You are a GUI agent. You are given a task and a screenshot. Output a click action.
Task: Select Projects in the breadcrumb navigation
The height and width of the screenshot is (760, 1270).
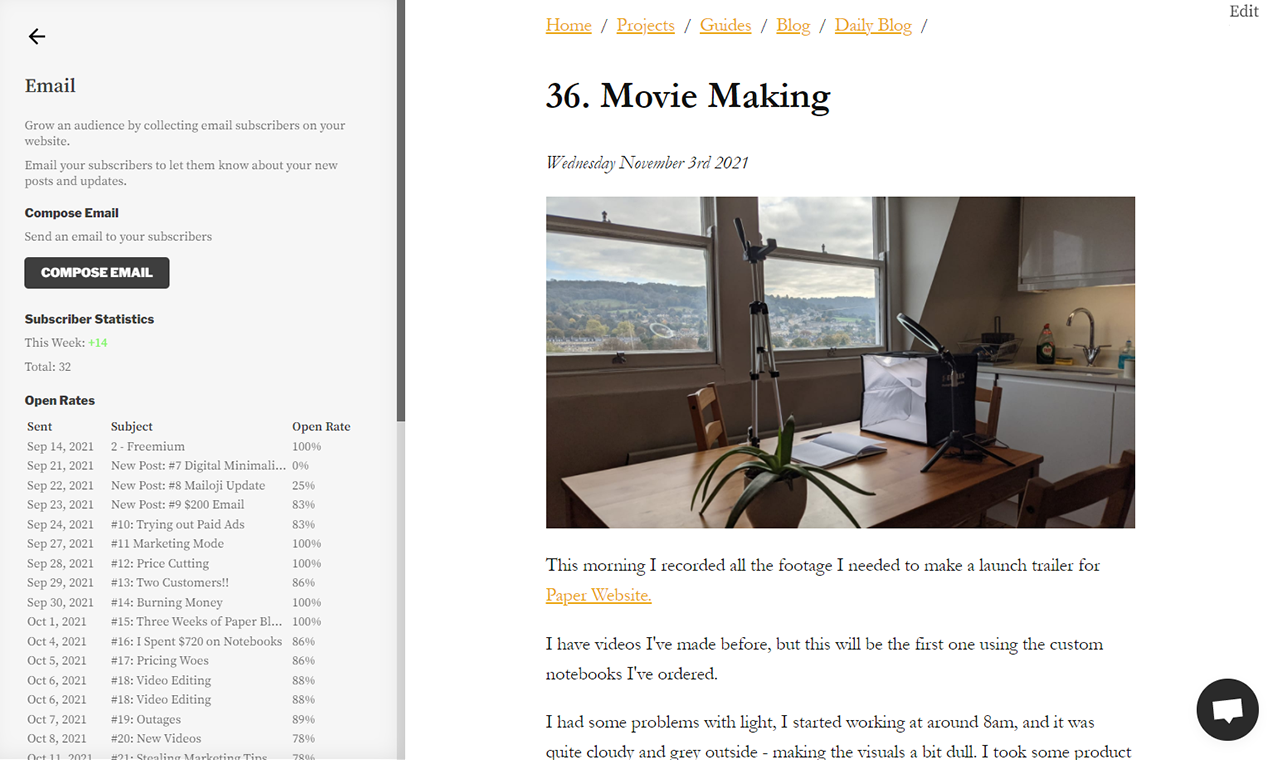645,25
